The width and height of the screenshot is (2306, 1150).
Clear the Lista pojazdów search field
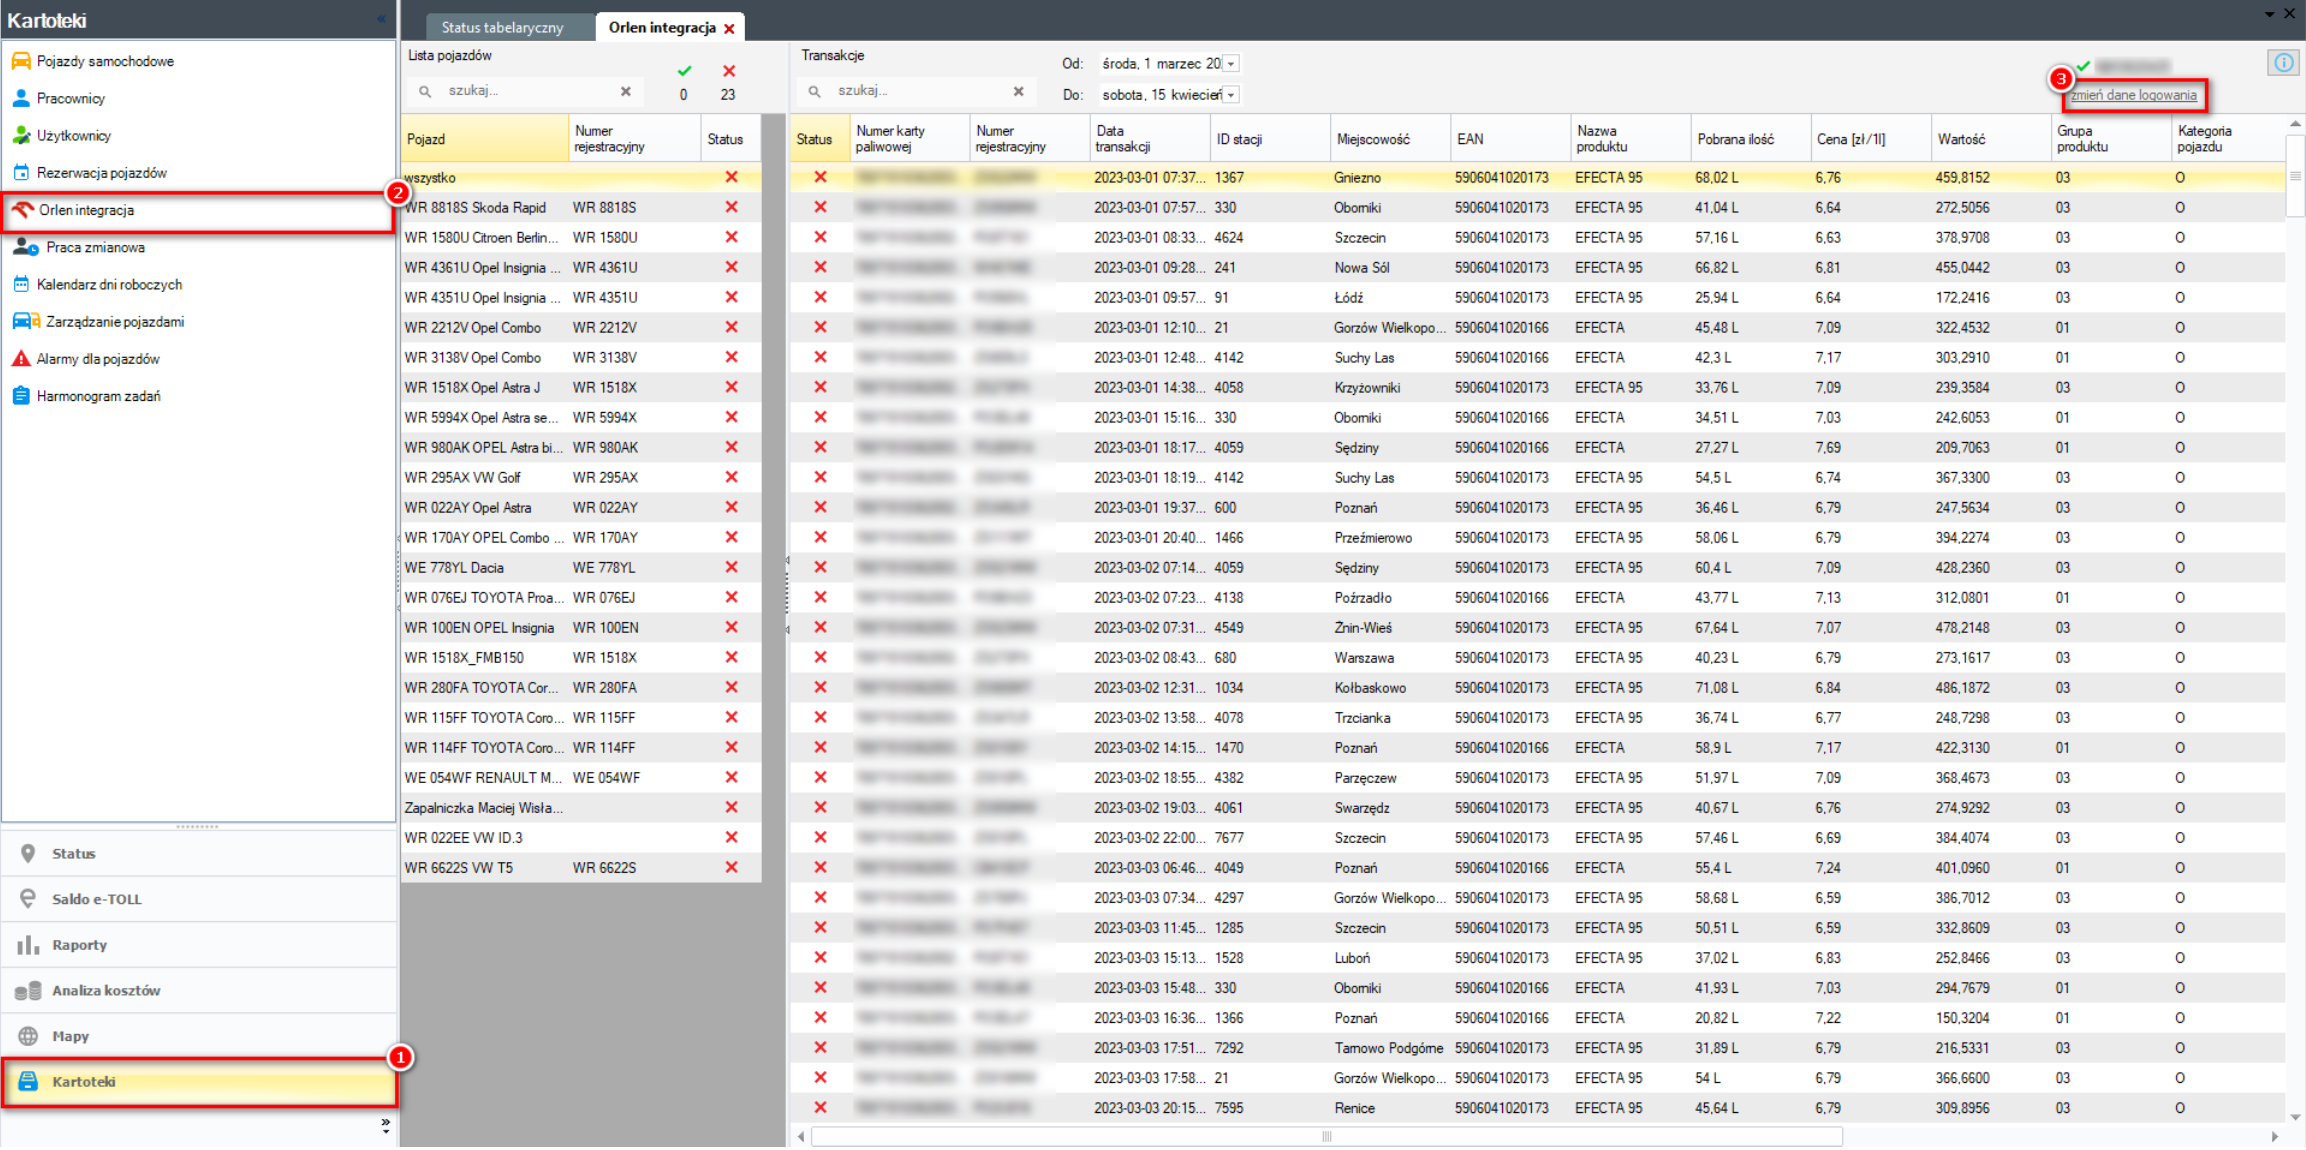click(x=626, y=91)
